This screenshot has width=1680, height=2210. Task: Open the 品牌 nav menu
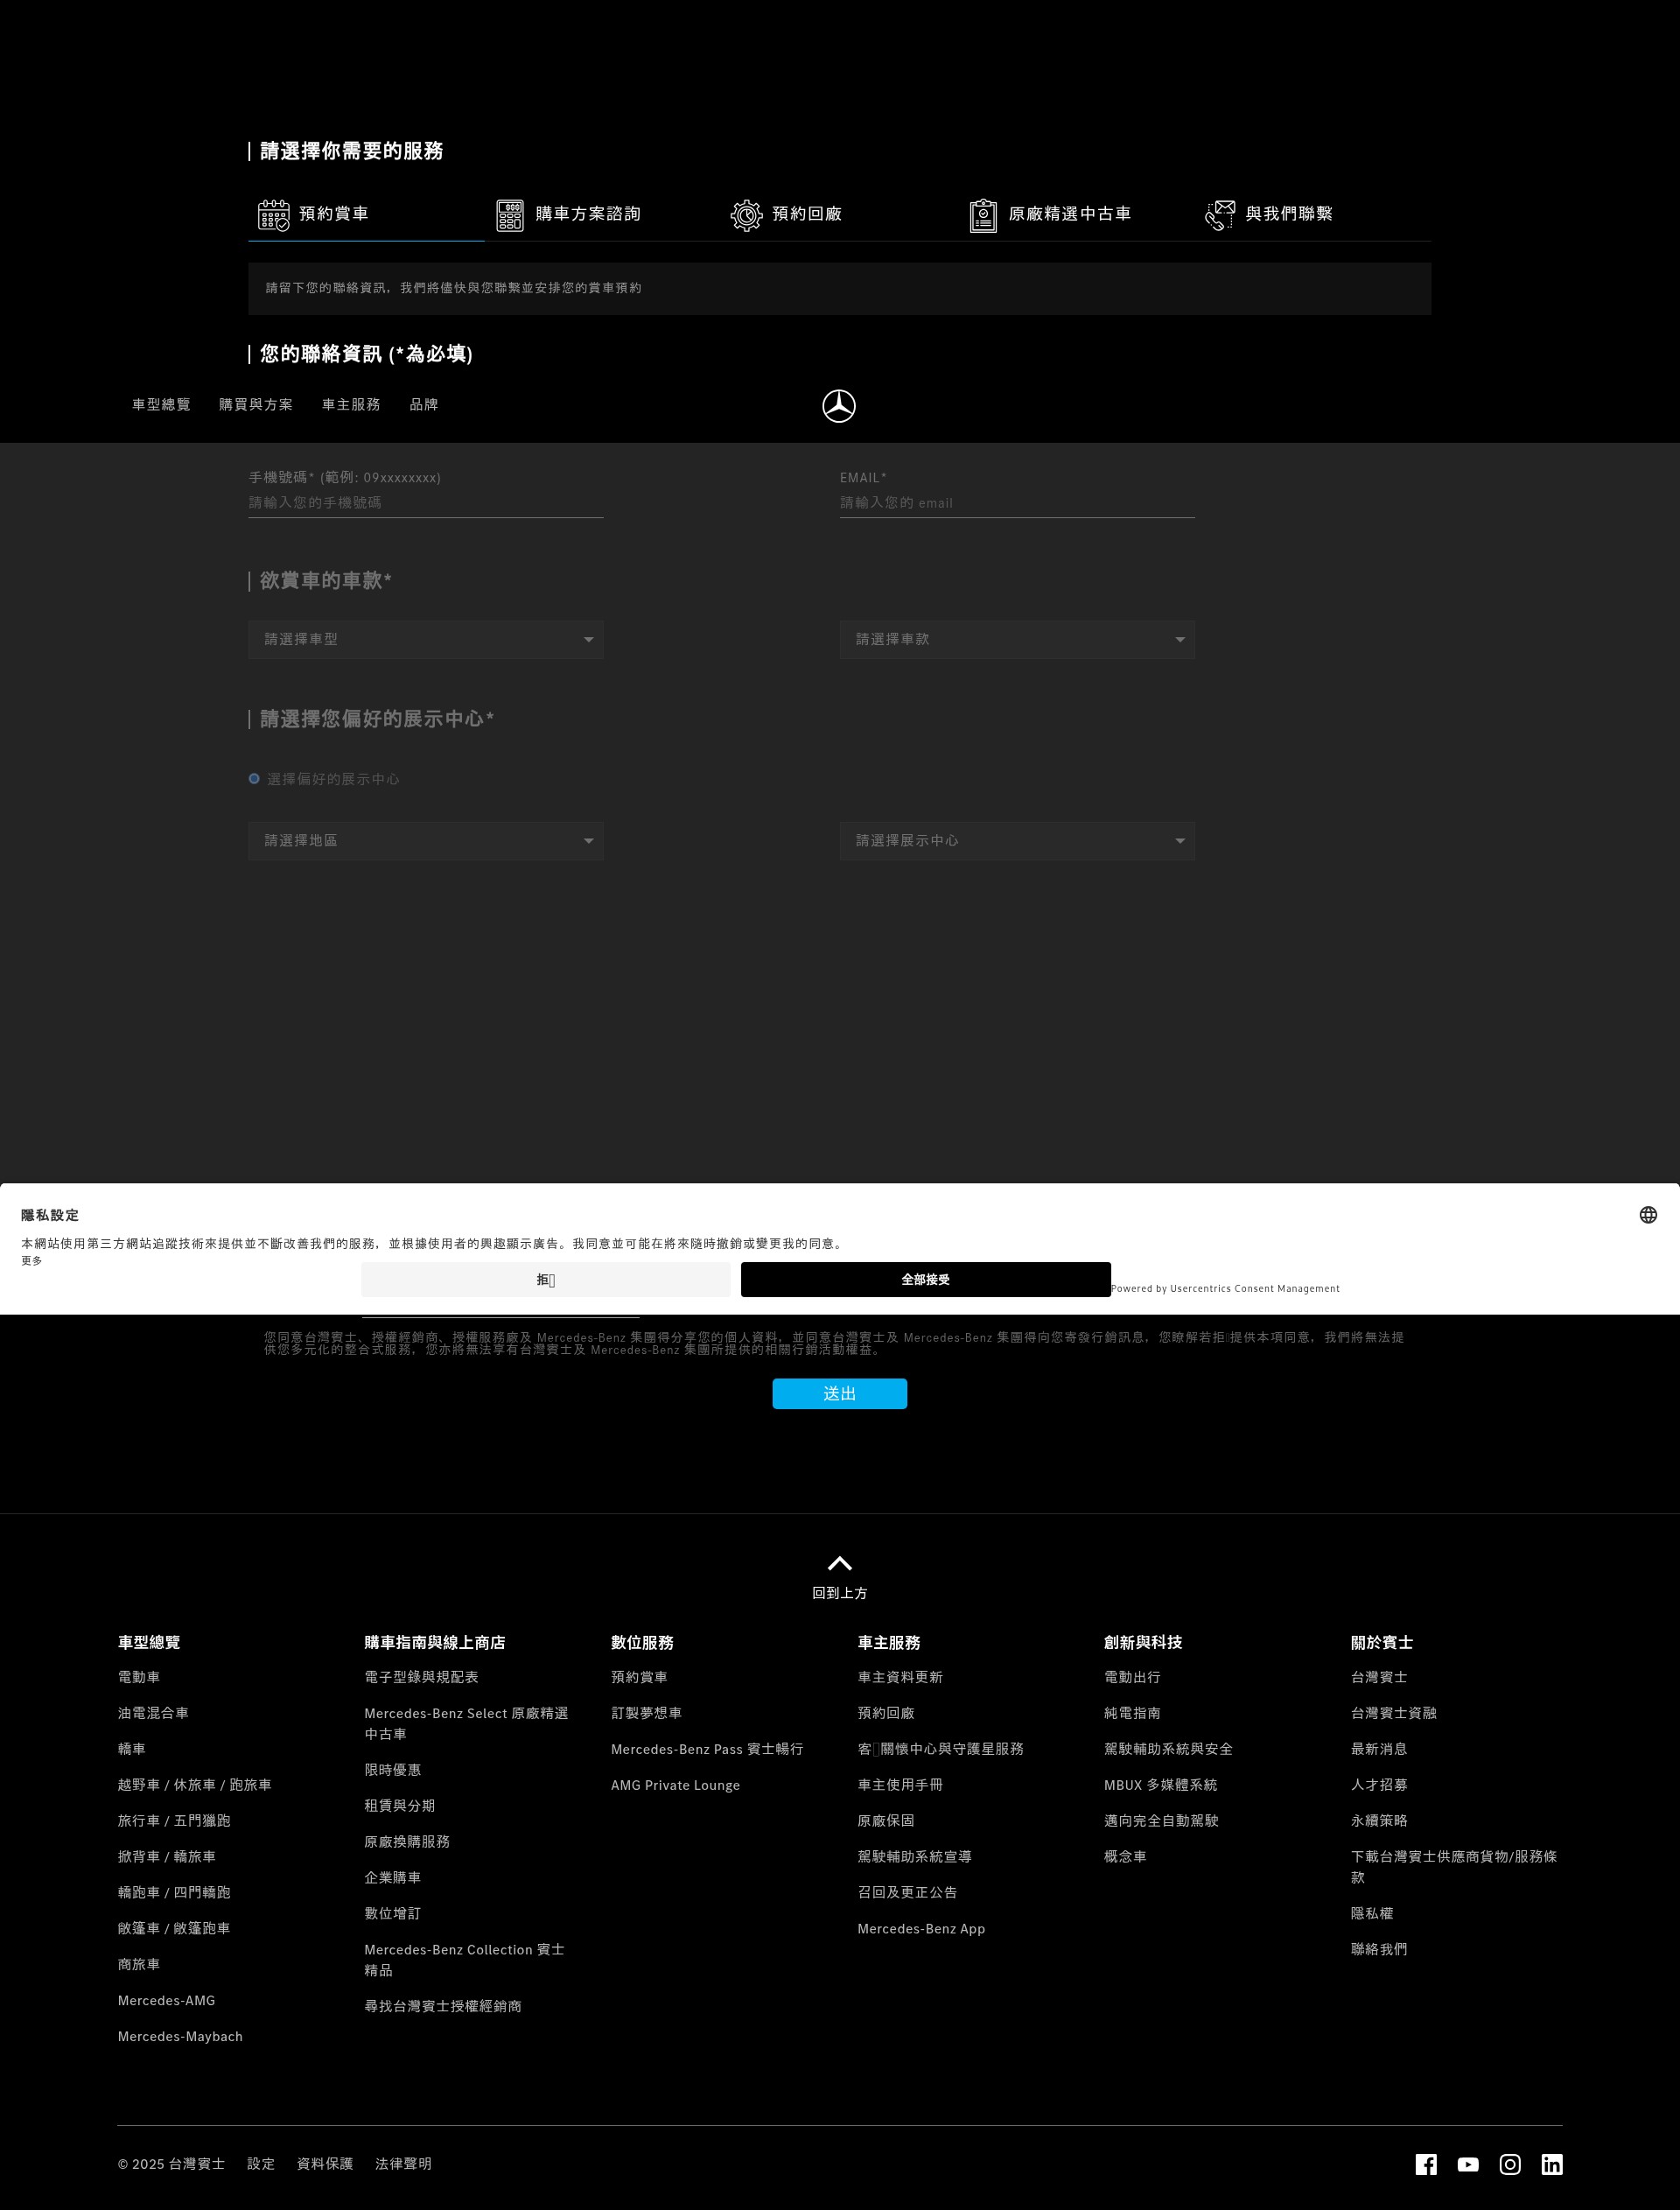pos(424,405)
